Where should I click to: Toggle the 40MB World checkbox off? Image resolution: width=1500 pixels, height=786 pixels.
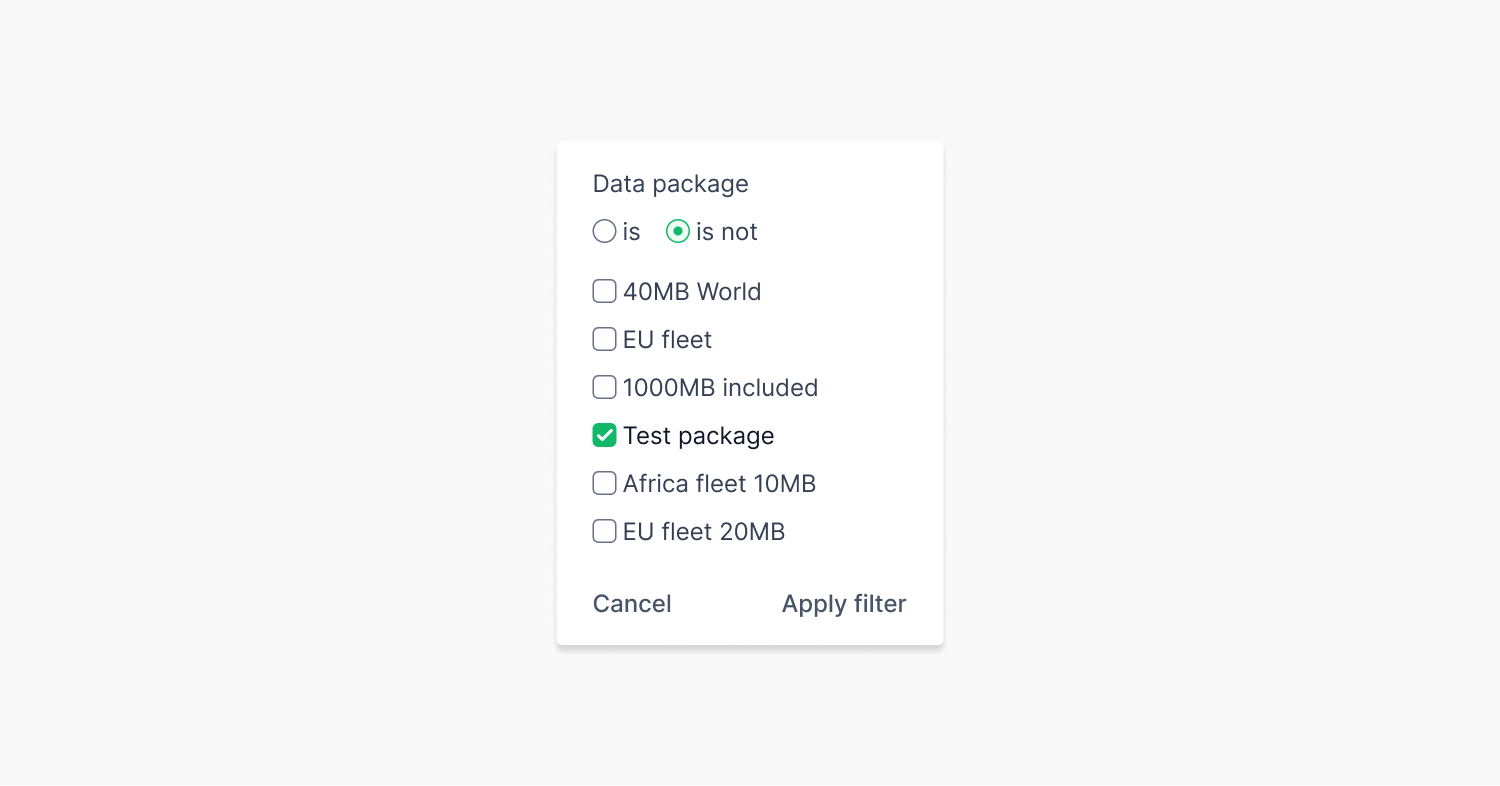[604, 291]
